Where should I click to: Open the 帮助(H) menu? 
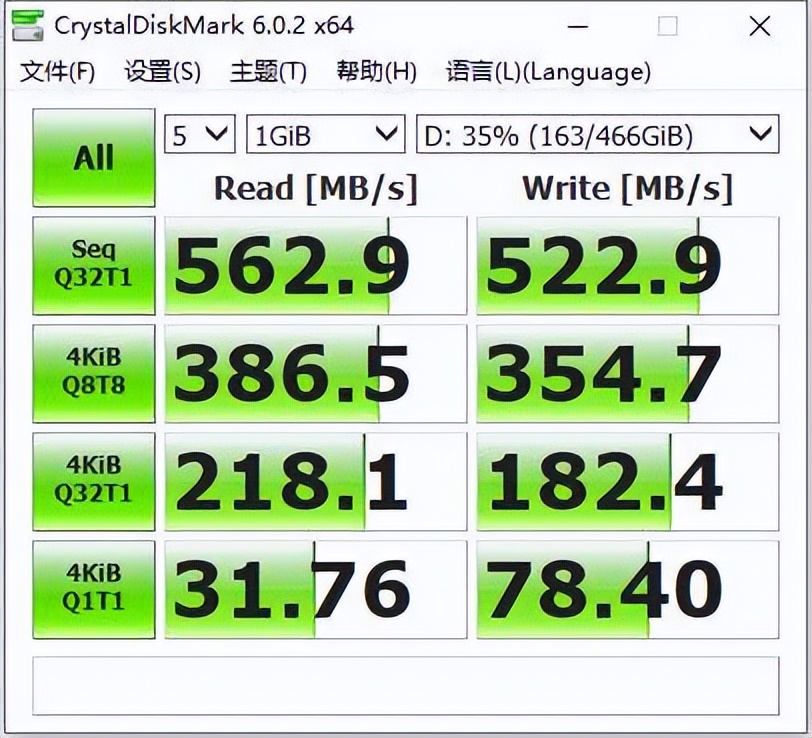[376, 71]
